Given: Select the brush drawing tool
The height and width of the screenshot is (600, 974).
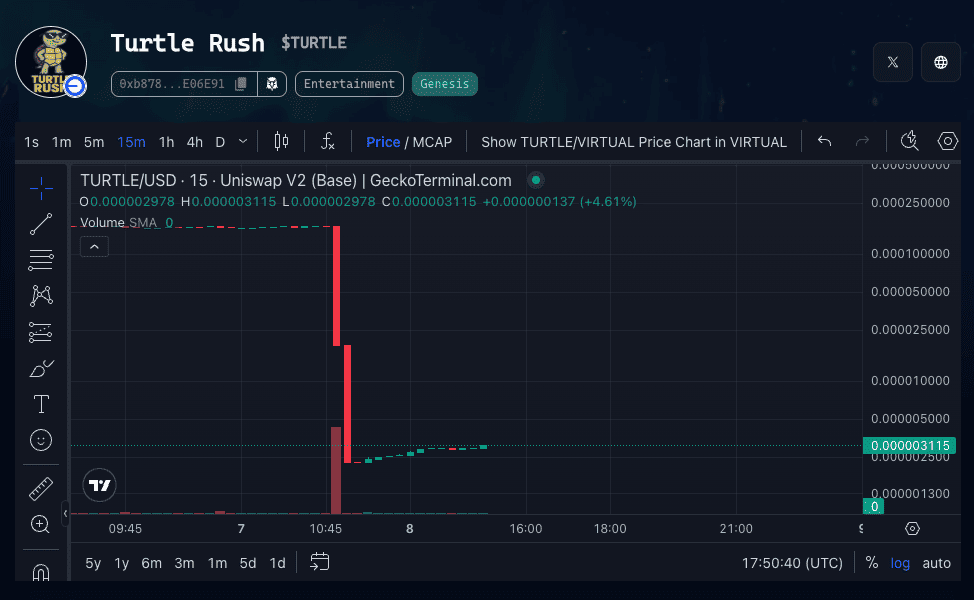Looking at the screenshot, I should click(x=41, y=368).
